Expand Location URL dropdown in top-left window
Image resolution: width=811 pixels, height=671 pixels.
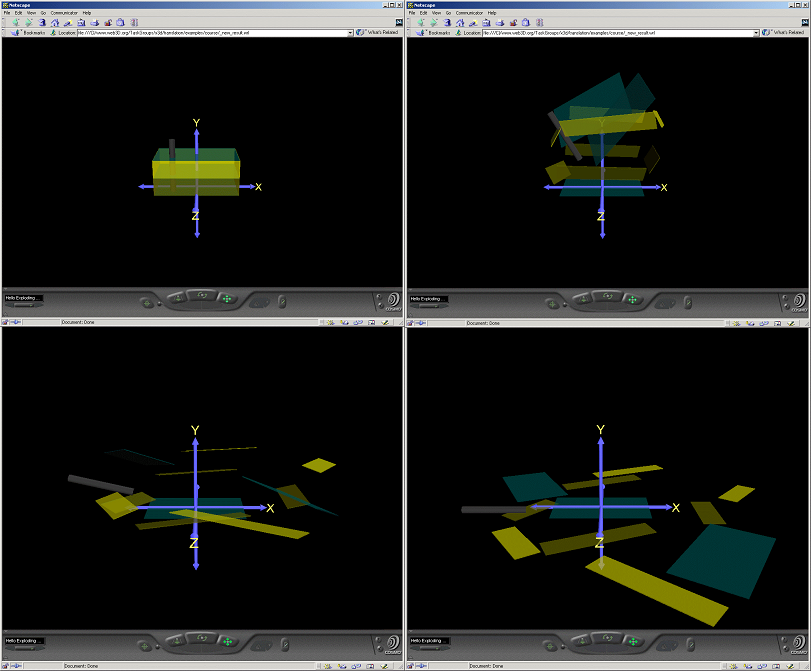click(x=350, y=33)
